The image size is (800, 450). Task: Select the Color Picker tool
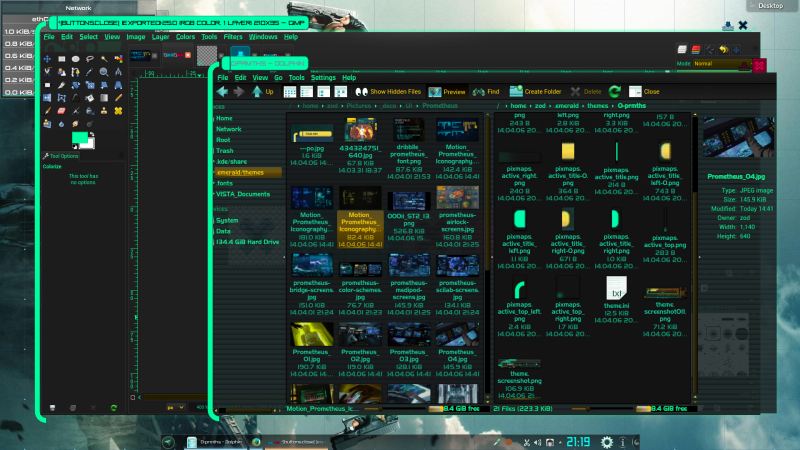(90, 72)
